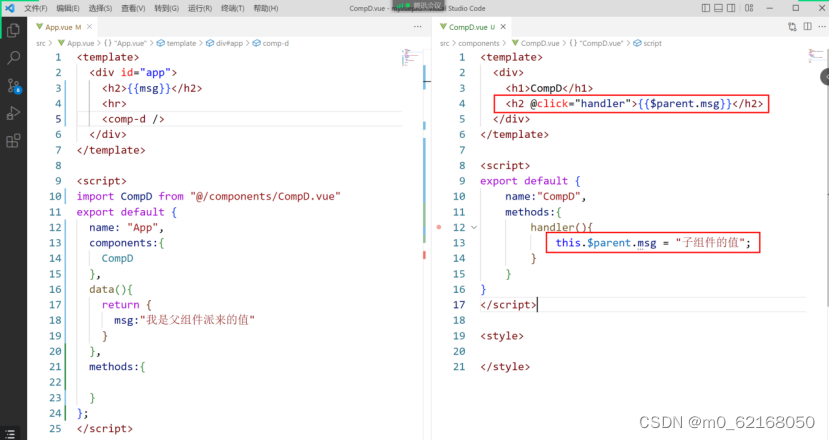This screenshot has height=440, width=830.
Task: Select the App.vue file breadcrumb
Action: click(x=76, y=43)
